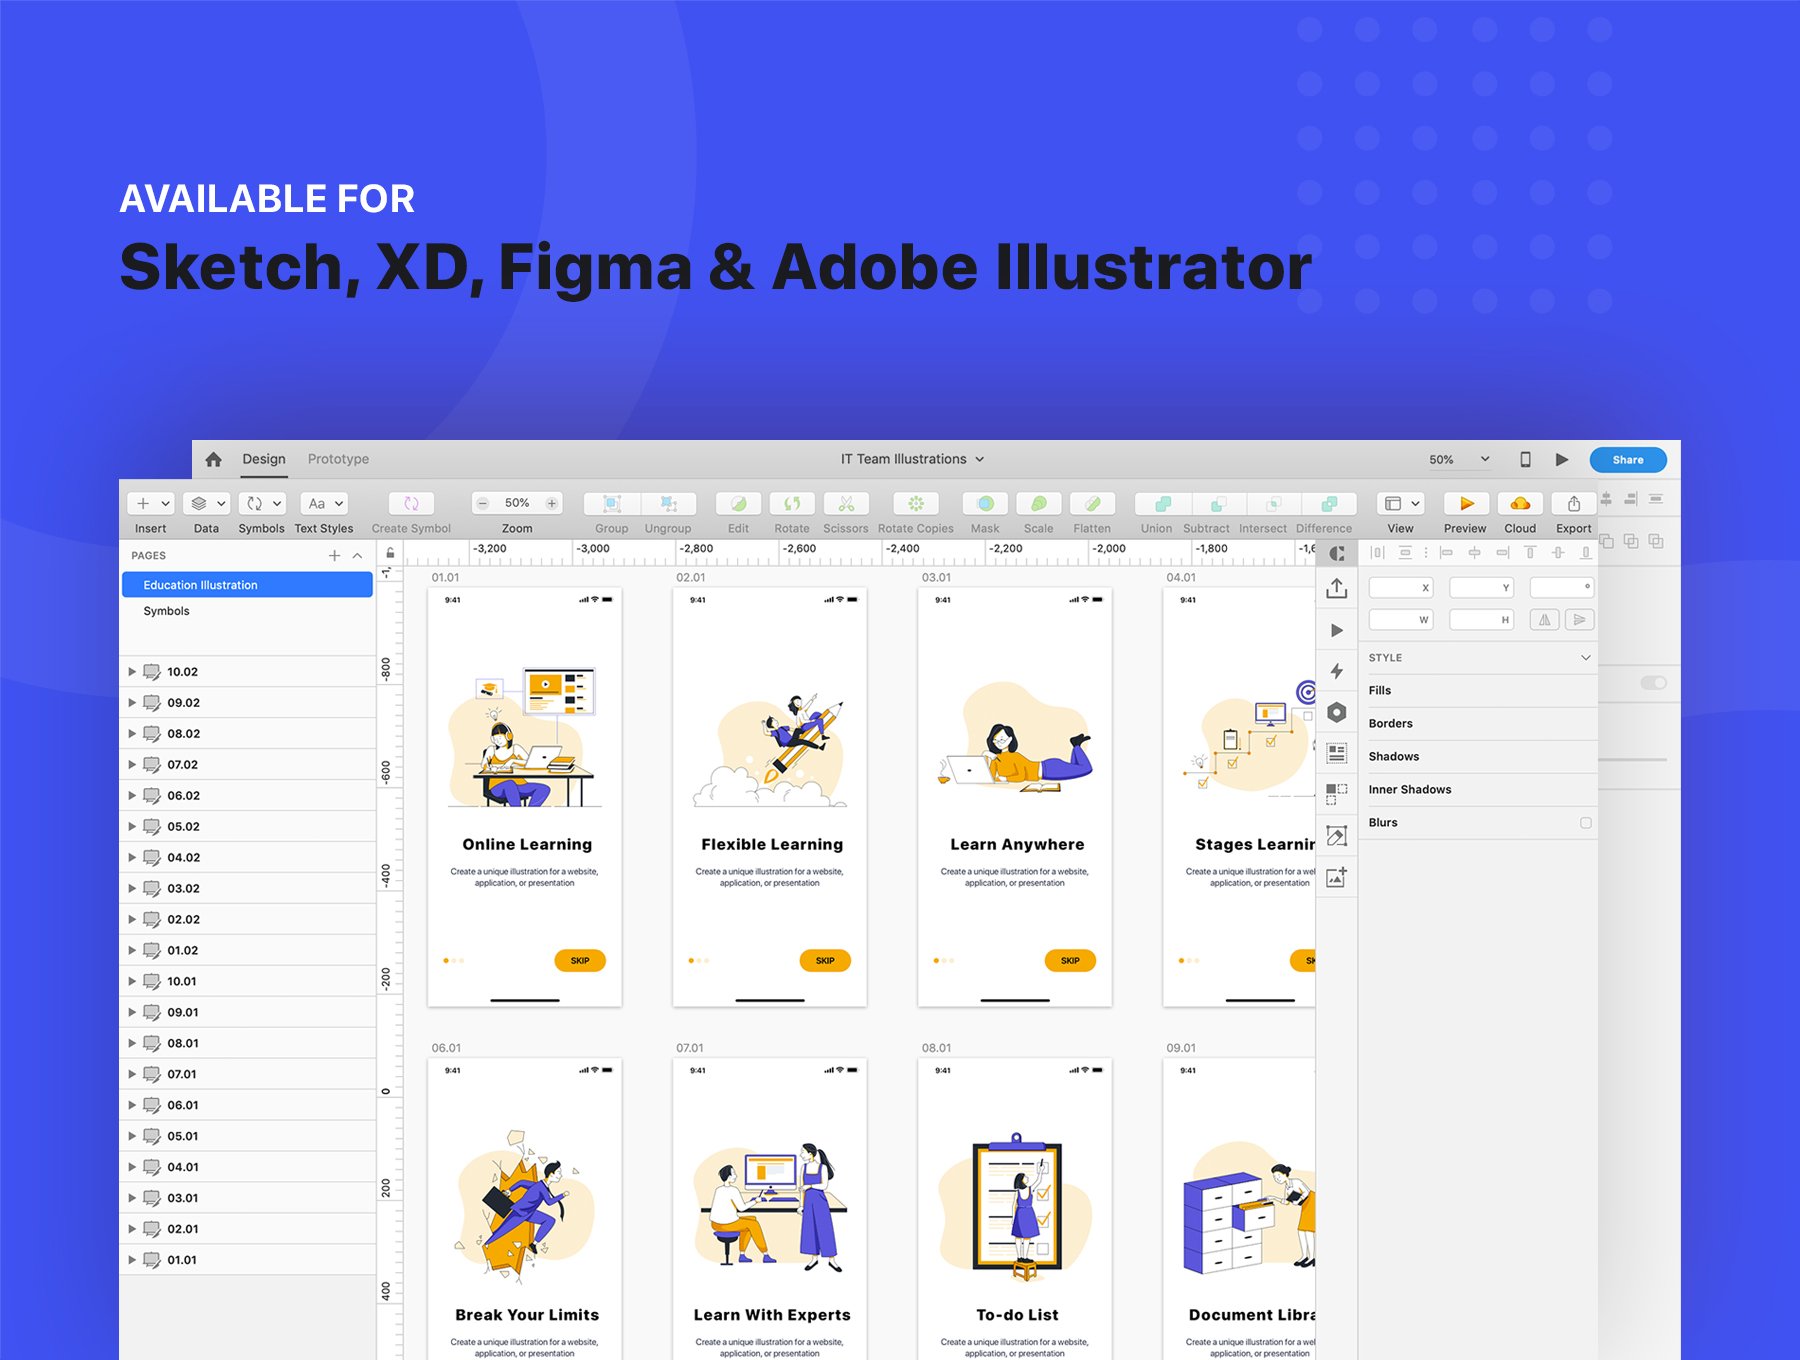This screenshot has height=1360, width=1800.
Task: Enable the Blurs checkbox
Action: click(1585, 823)
